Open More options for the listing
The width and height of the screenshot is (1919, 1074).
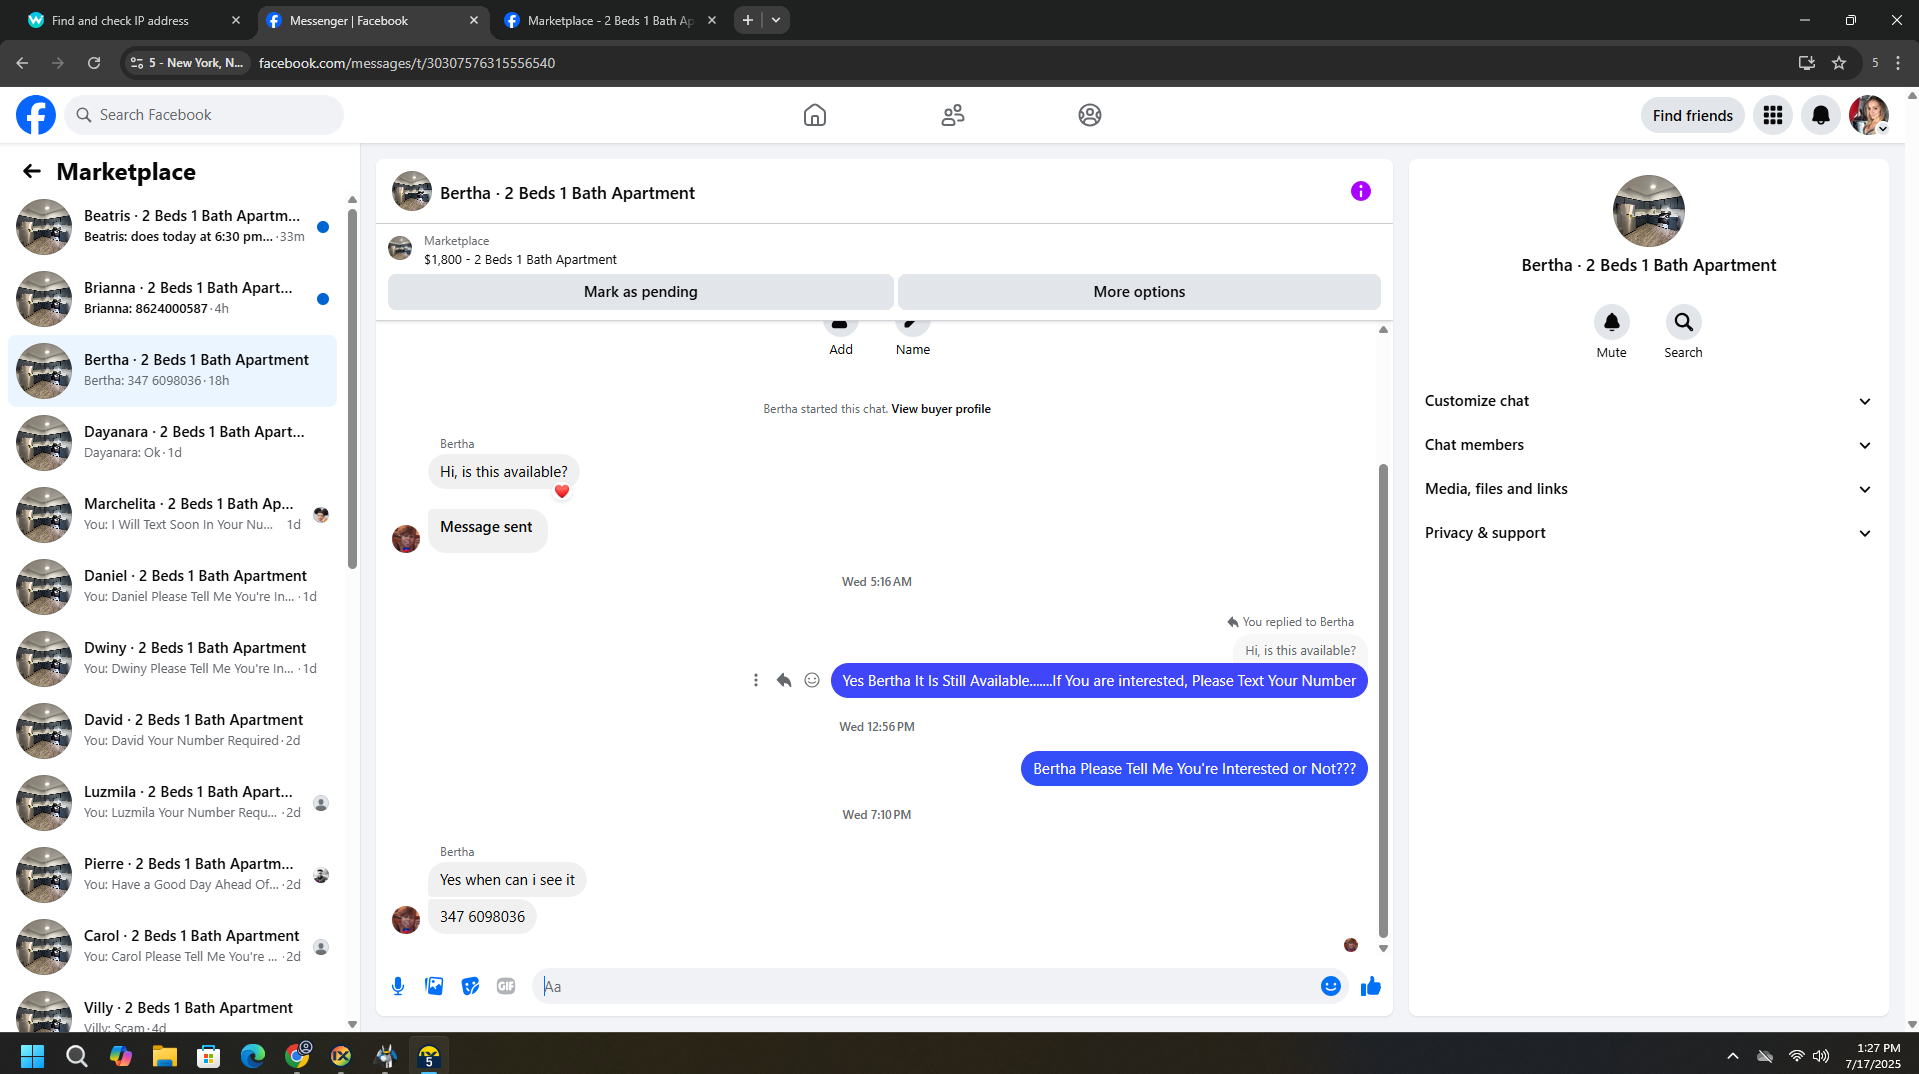click(1139, 292)
